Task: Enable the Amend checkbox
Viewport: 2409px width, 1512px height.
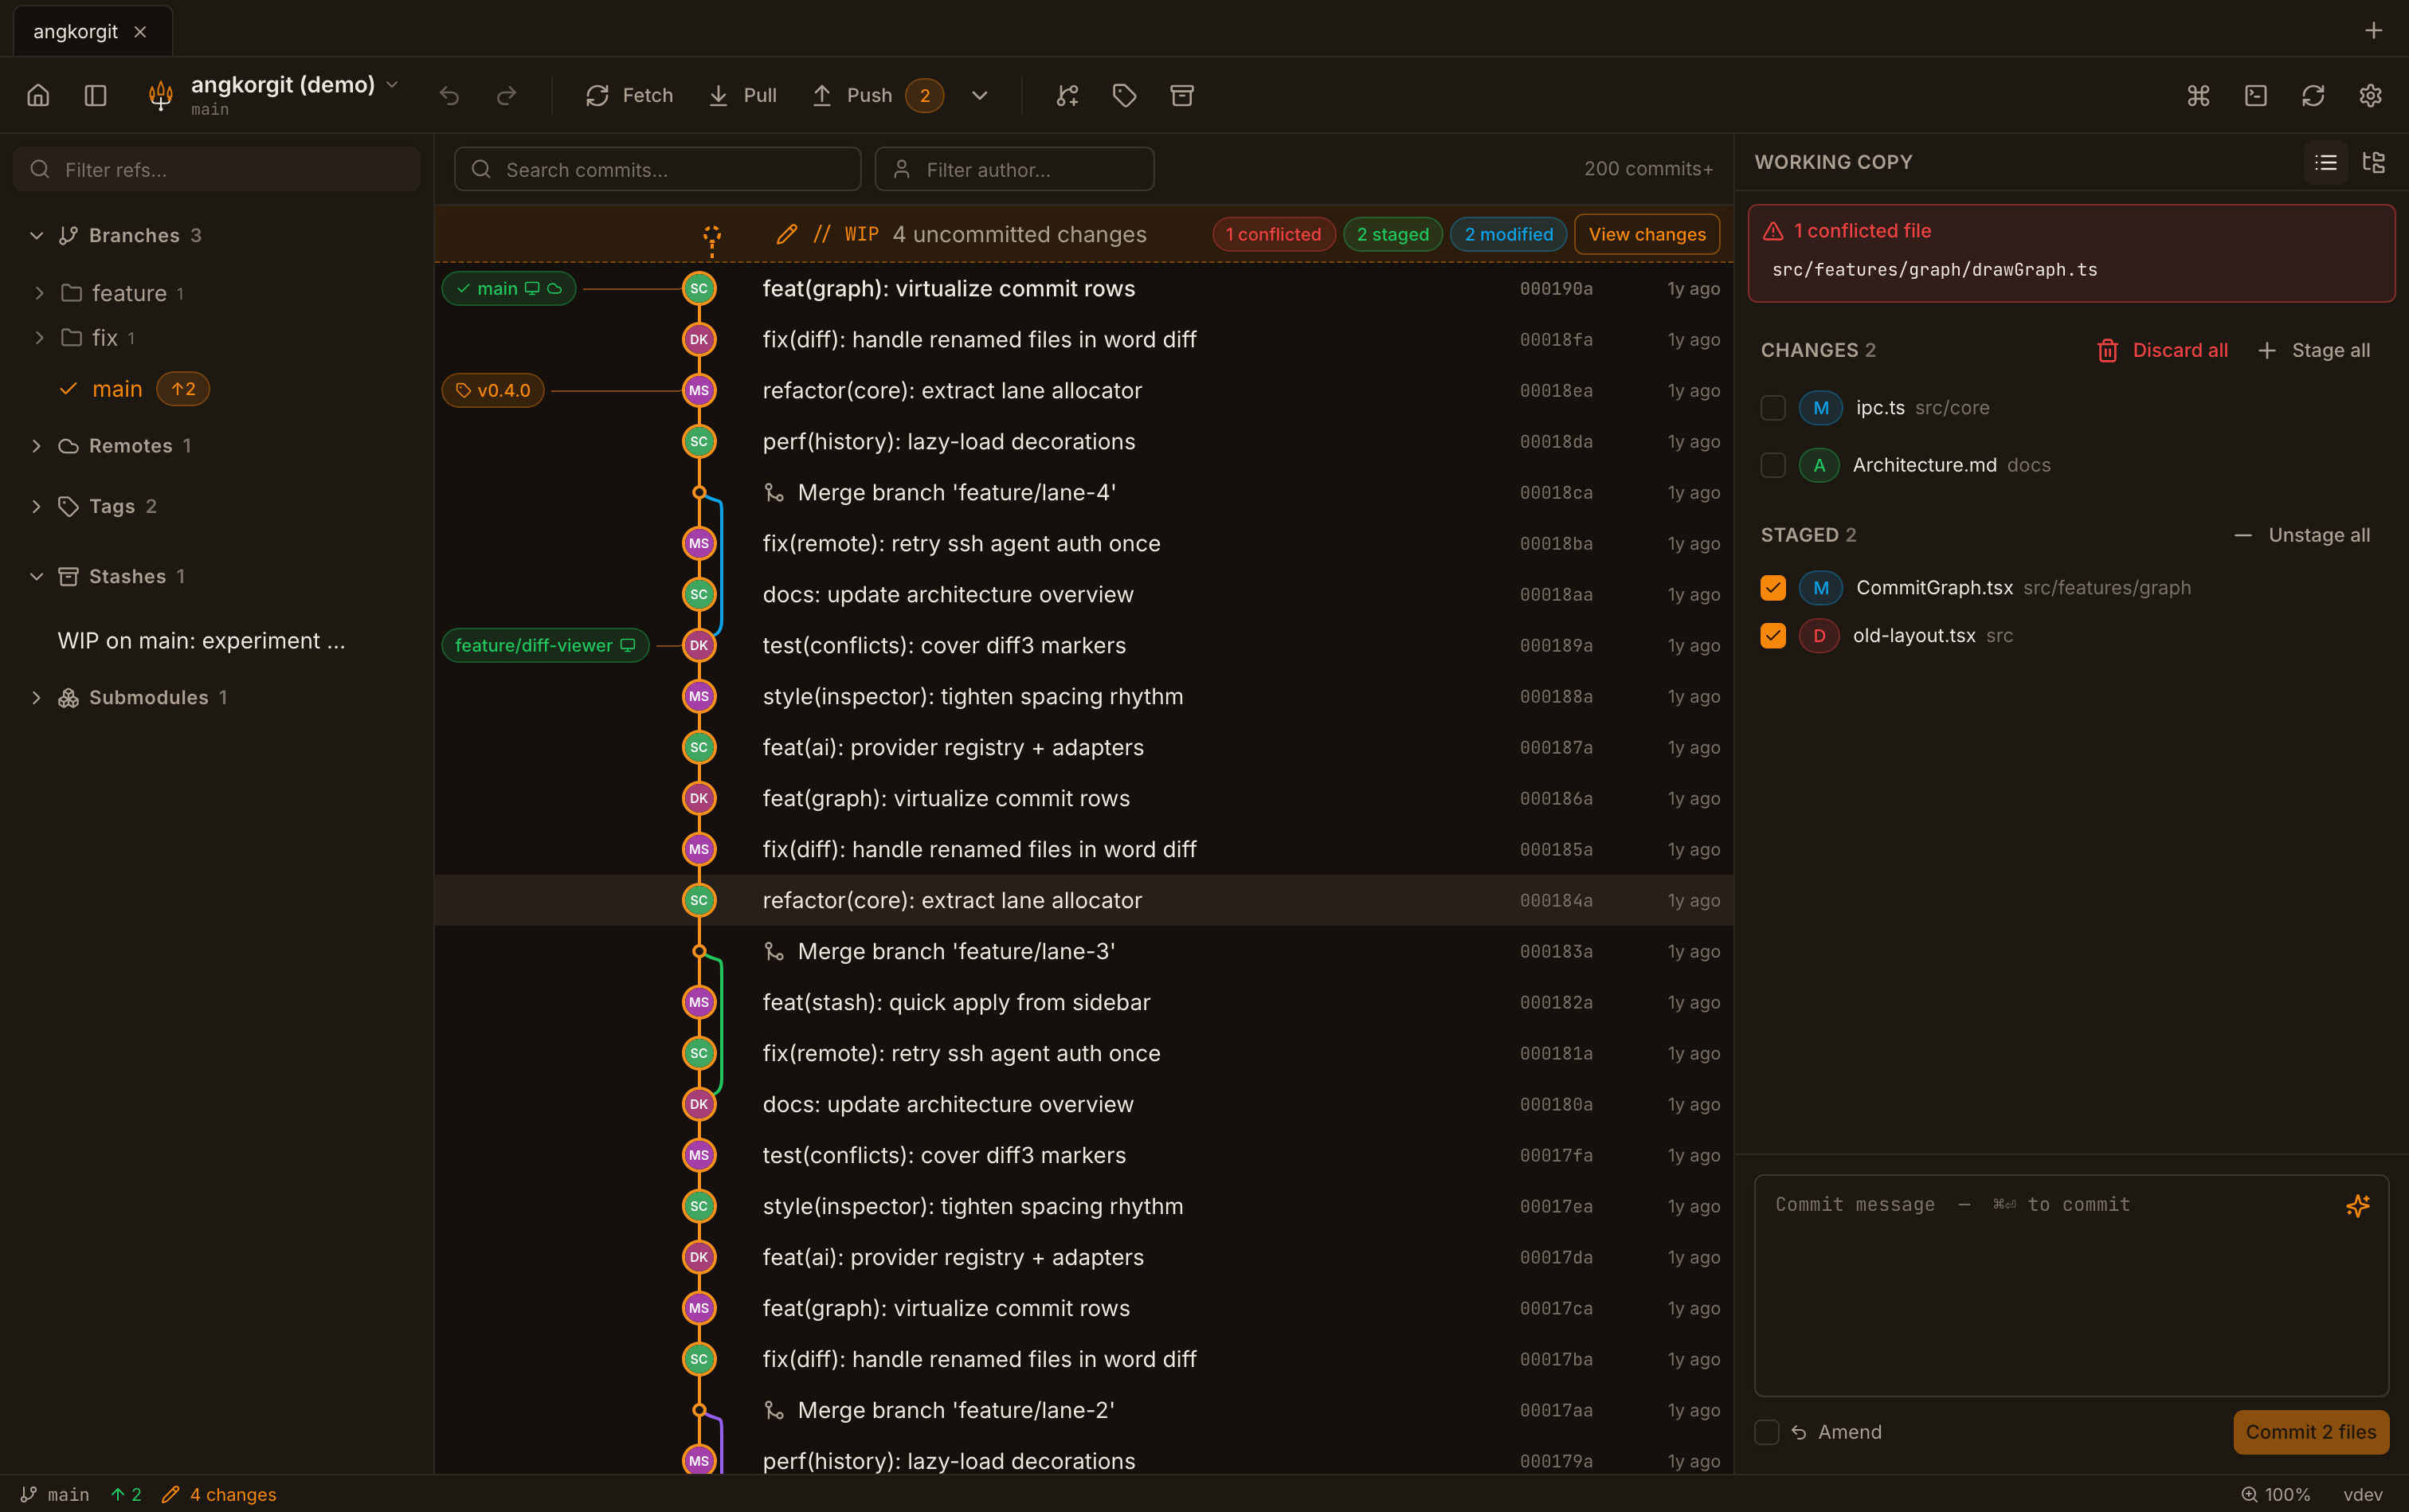Action: tap(1767, 1432)
